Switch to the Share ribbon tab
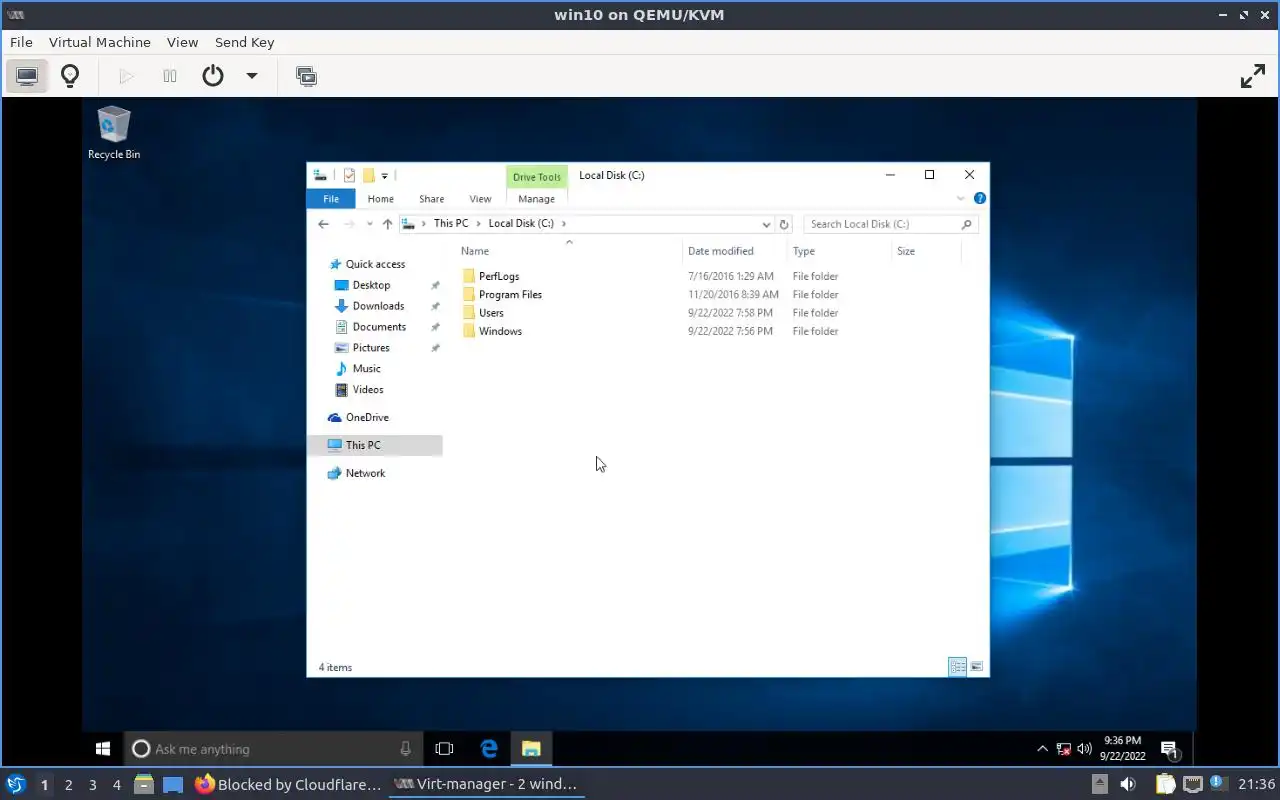This screenshot has width=1280, height=800. pyautogui.click(x=432, y=199)
